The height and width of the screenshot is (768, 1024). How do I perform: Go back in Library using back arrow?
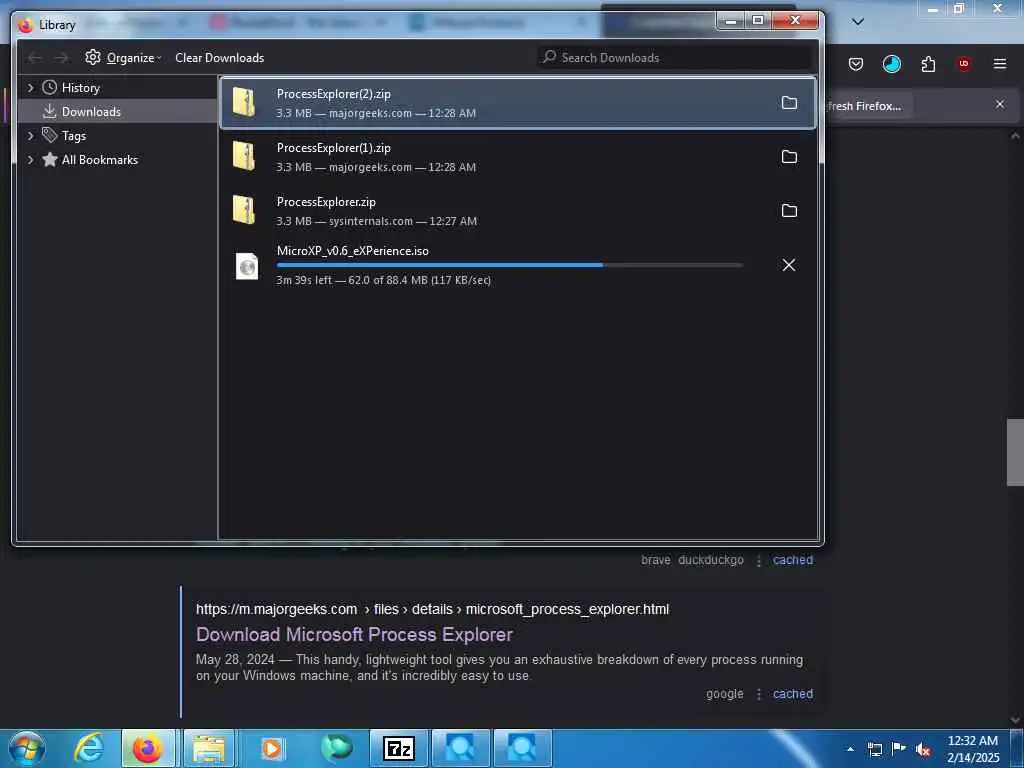(x=35, y=58)
